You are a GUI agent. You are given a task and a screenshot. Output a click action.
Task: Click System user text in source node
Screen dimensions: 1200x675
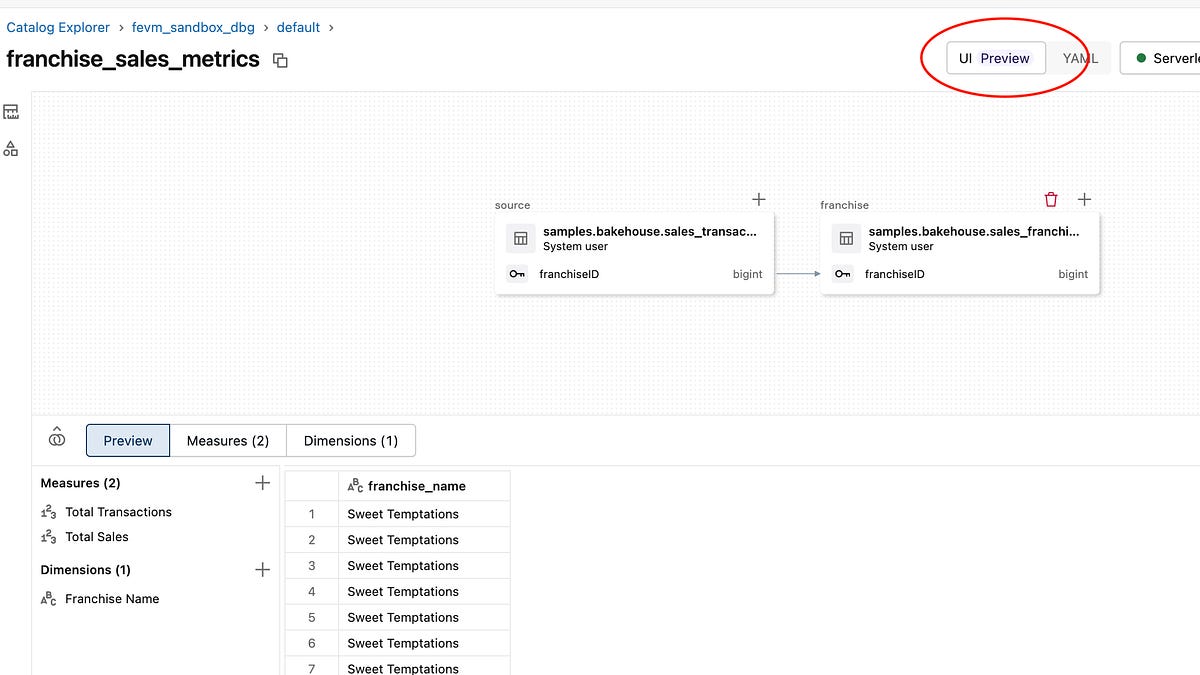[x=576, y=247]
